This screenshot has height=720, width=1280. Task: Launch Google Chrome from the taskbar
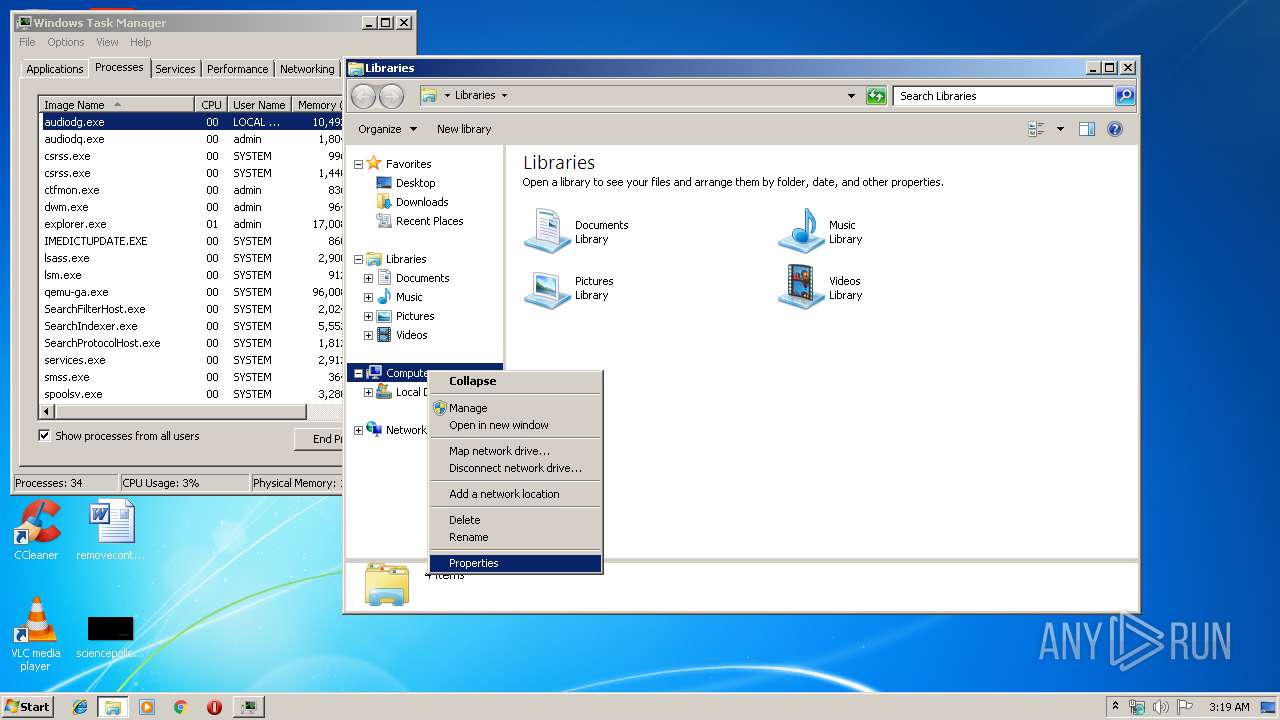coord(180,707)
